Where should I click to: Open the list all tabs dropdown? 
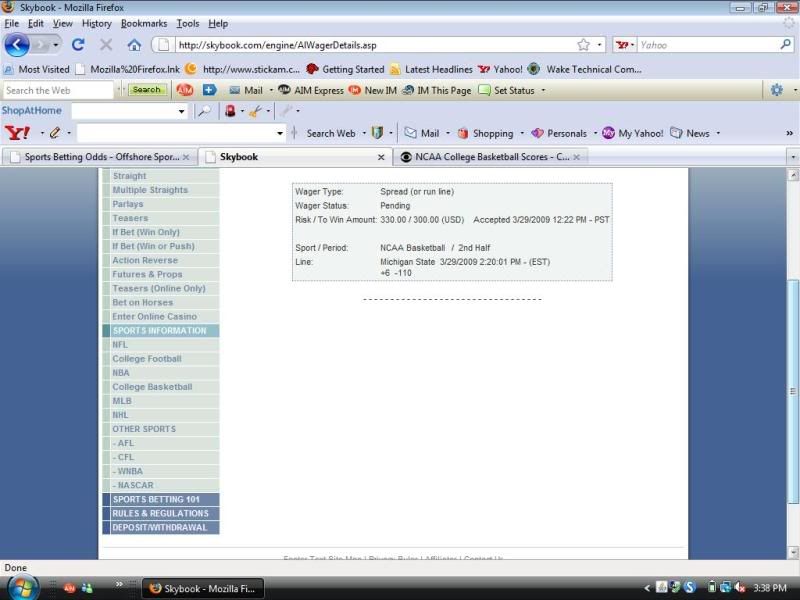[x=793, y=157]
